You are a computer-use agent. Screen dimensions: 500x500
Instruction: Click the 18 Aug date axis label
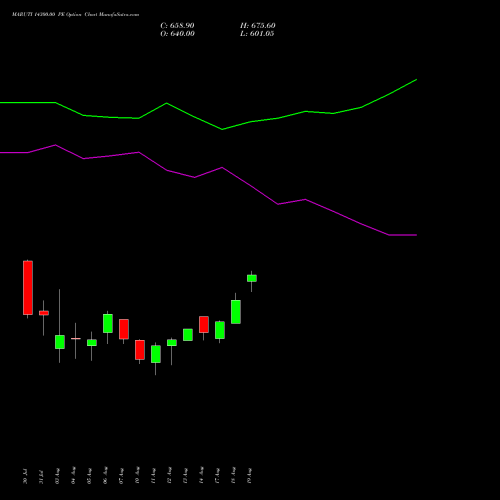pyautogui.click(x=234, y=476)
